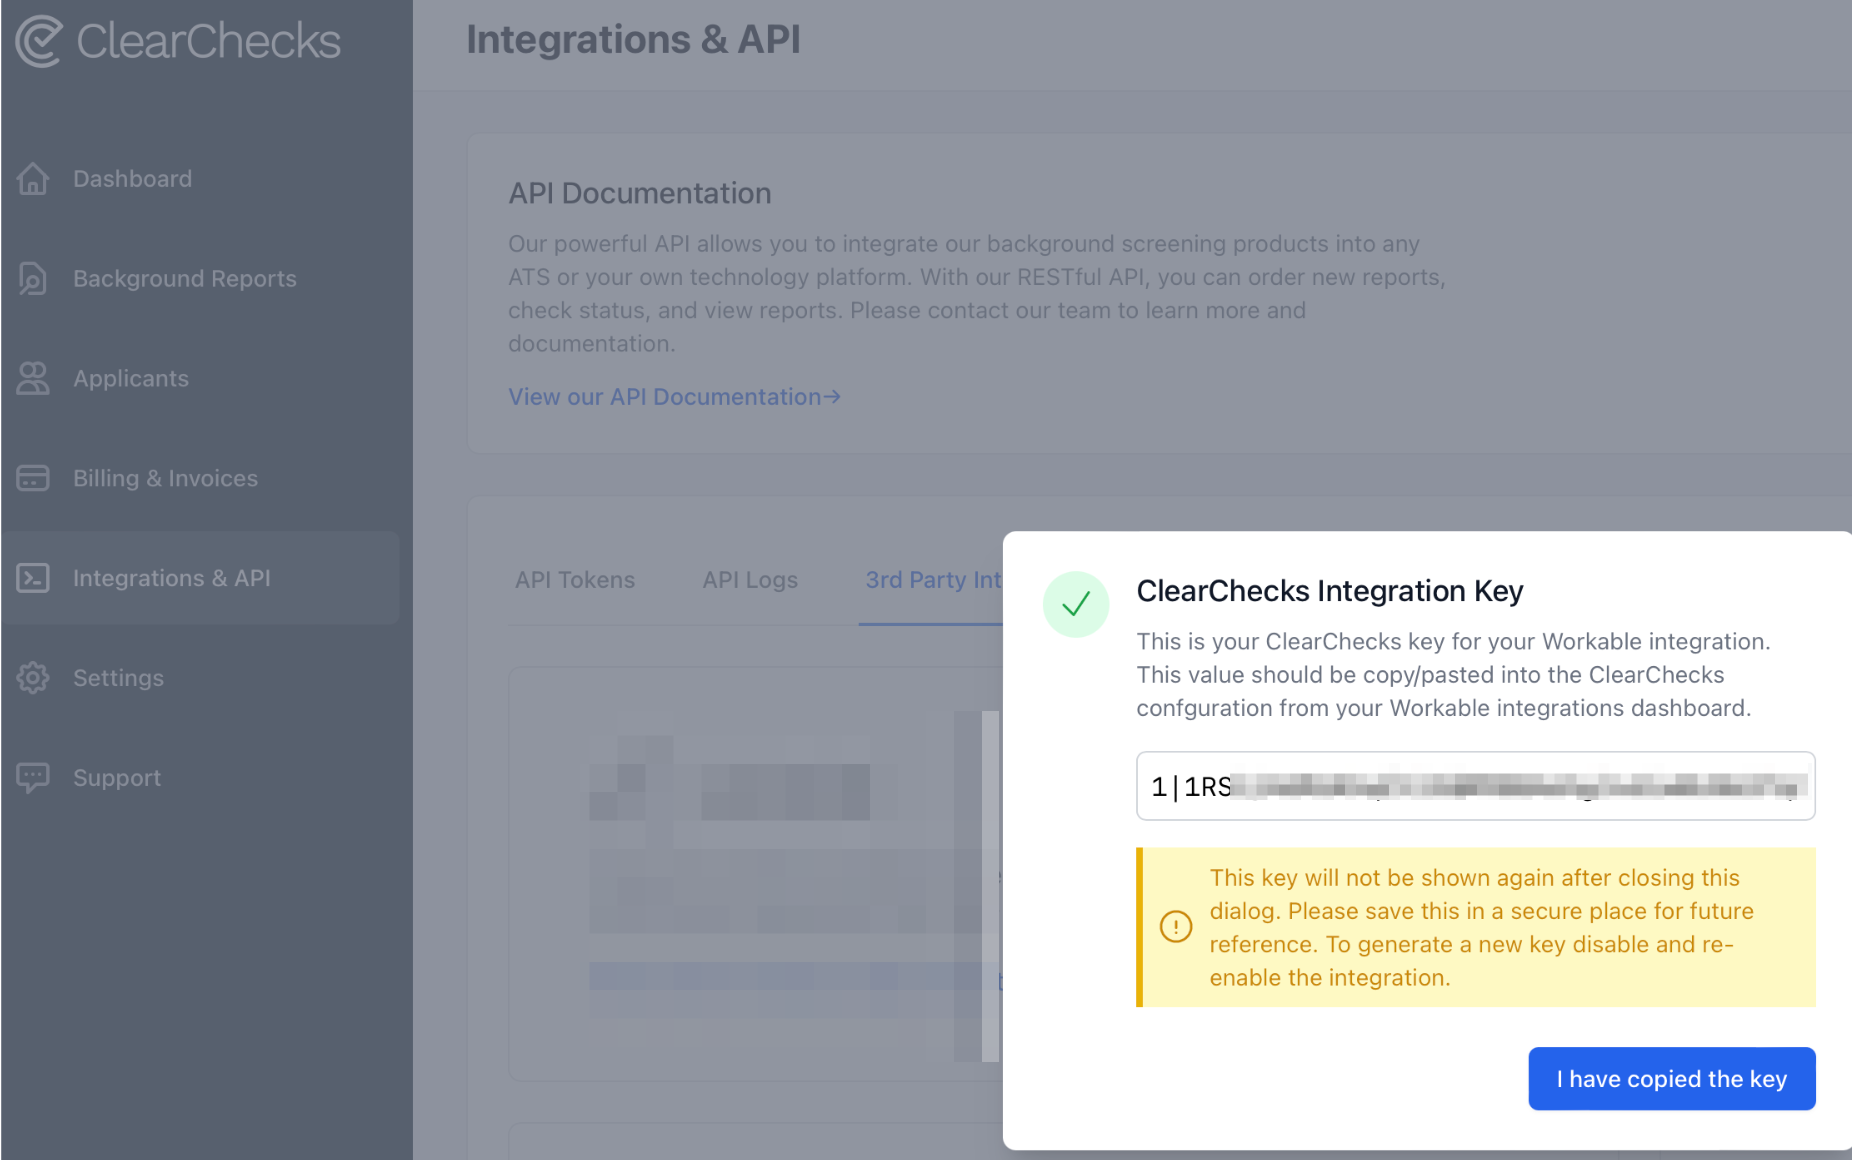
Task: Click the integration key input field
Action: tap(1475, 786)
